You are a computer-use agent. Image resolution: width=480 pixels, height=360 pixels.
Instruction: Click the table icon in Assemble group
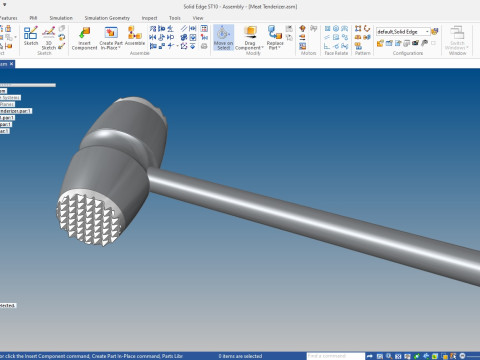click(204, 29)
